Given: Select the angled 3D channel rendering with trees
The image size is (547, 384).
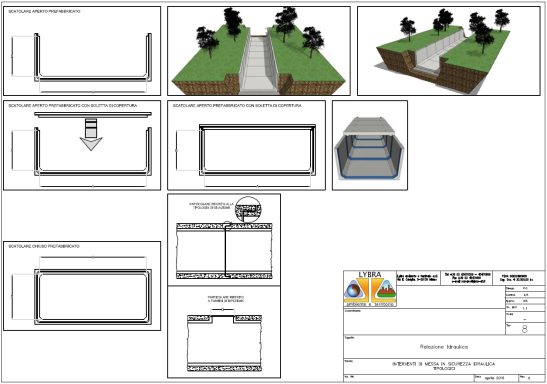Looking at the screenshot, I should pyautogui.click(x=449, y=51).
